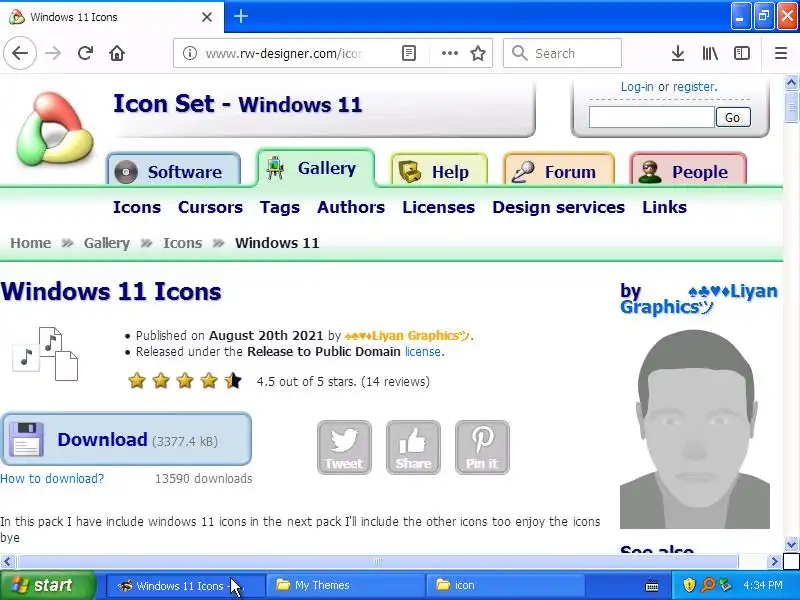Screen dimensions: 800x600
Task: Open Tags in the gallery submenu
Action: point(280,207)
